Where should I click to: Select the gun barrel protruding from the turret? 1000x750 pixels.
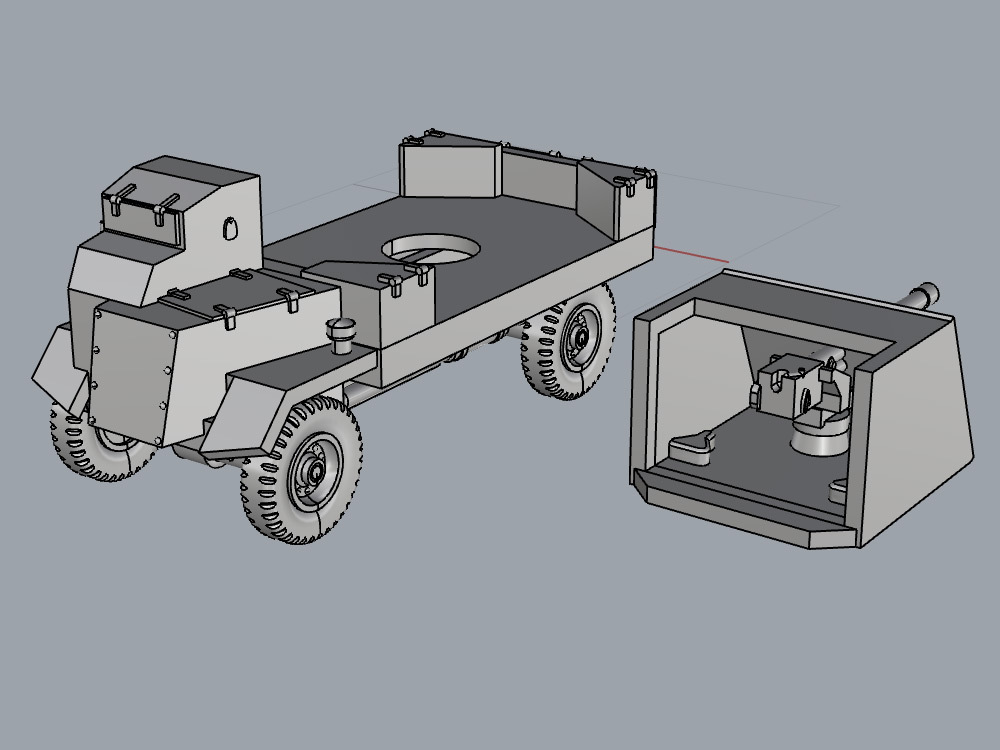[x=918, y=298]
